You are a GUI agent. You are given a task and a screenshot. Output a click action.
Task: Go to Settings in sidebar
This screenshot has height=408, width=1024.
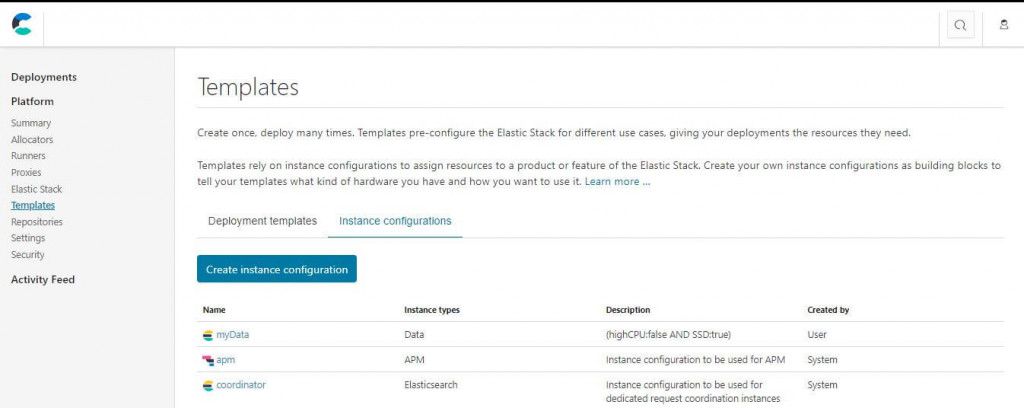28,238
